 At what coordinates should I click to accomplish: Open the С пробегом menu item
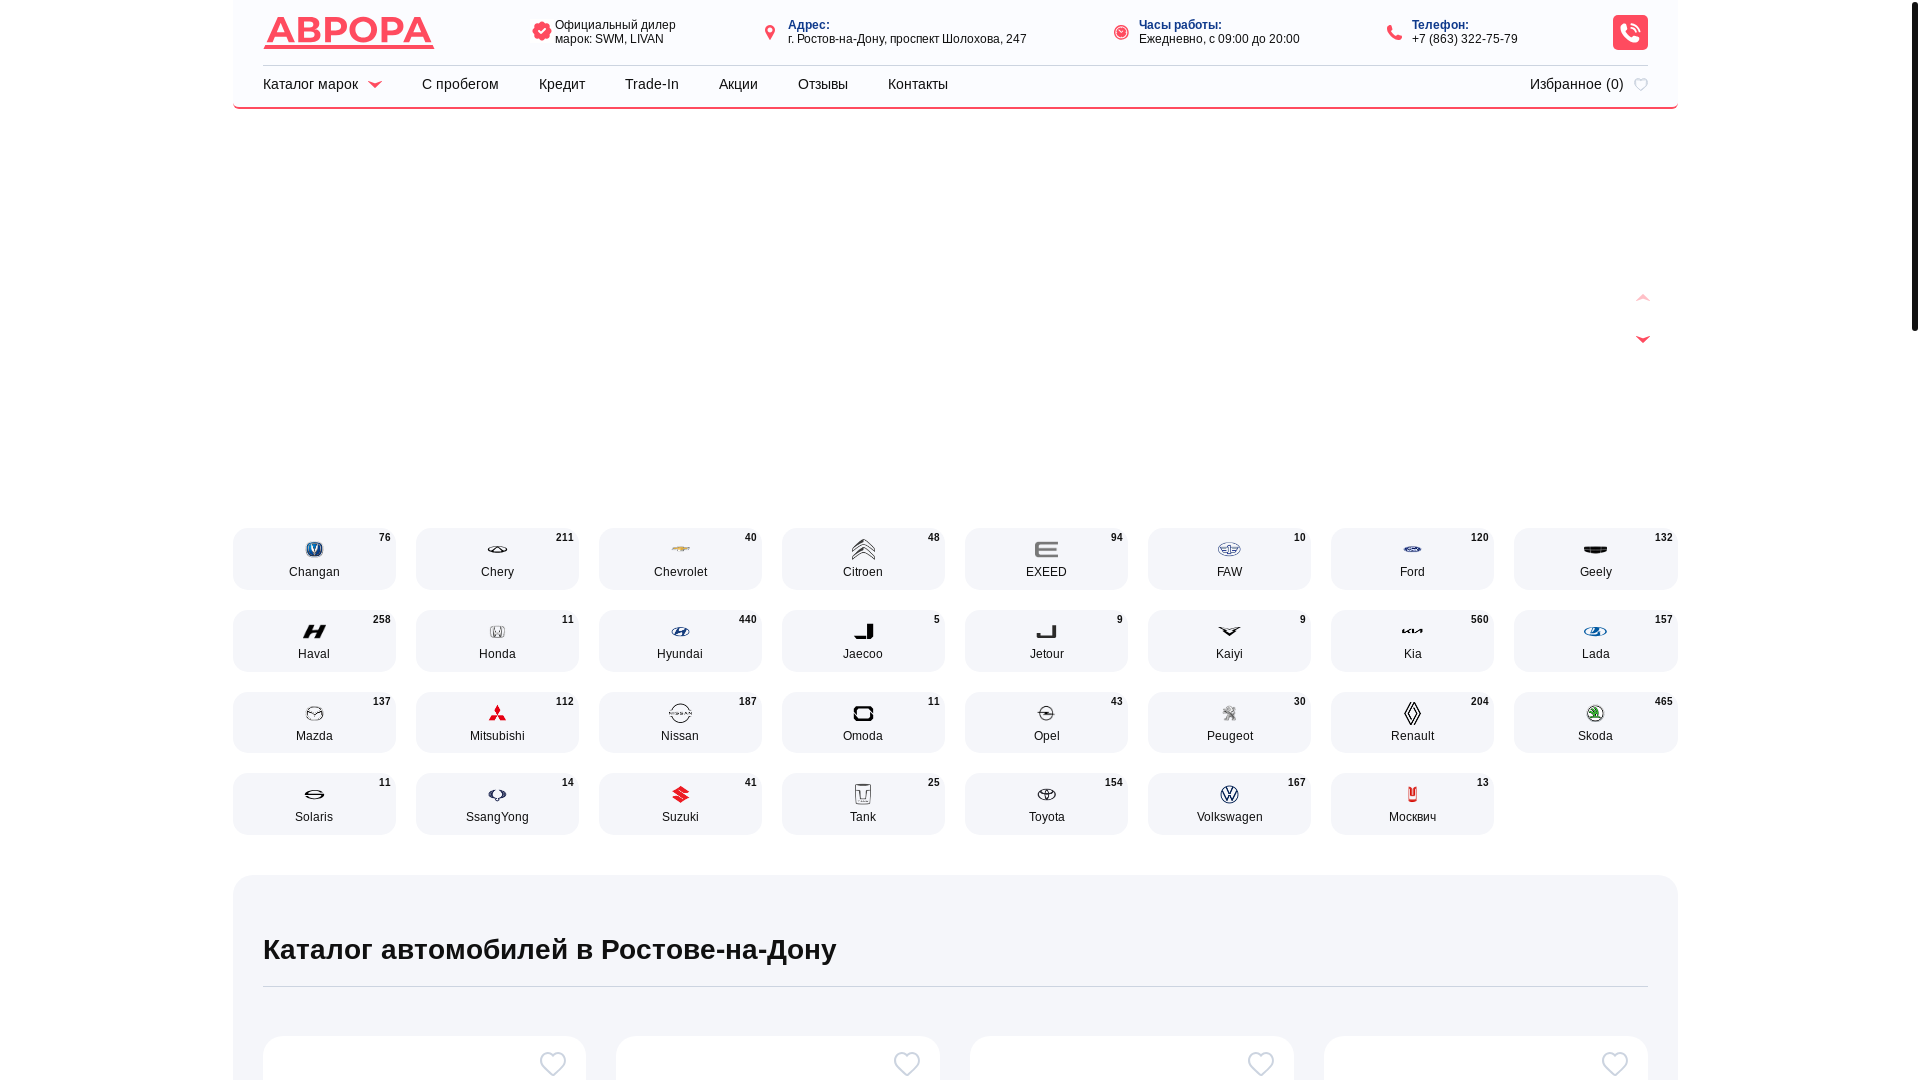460,84
